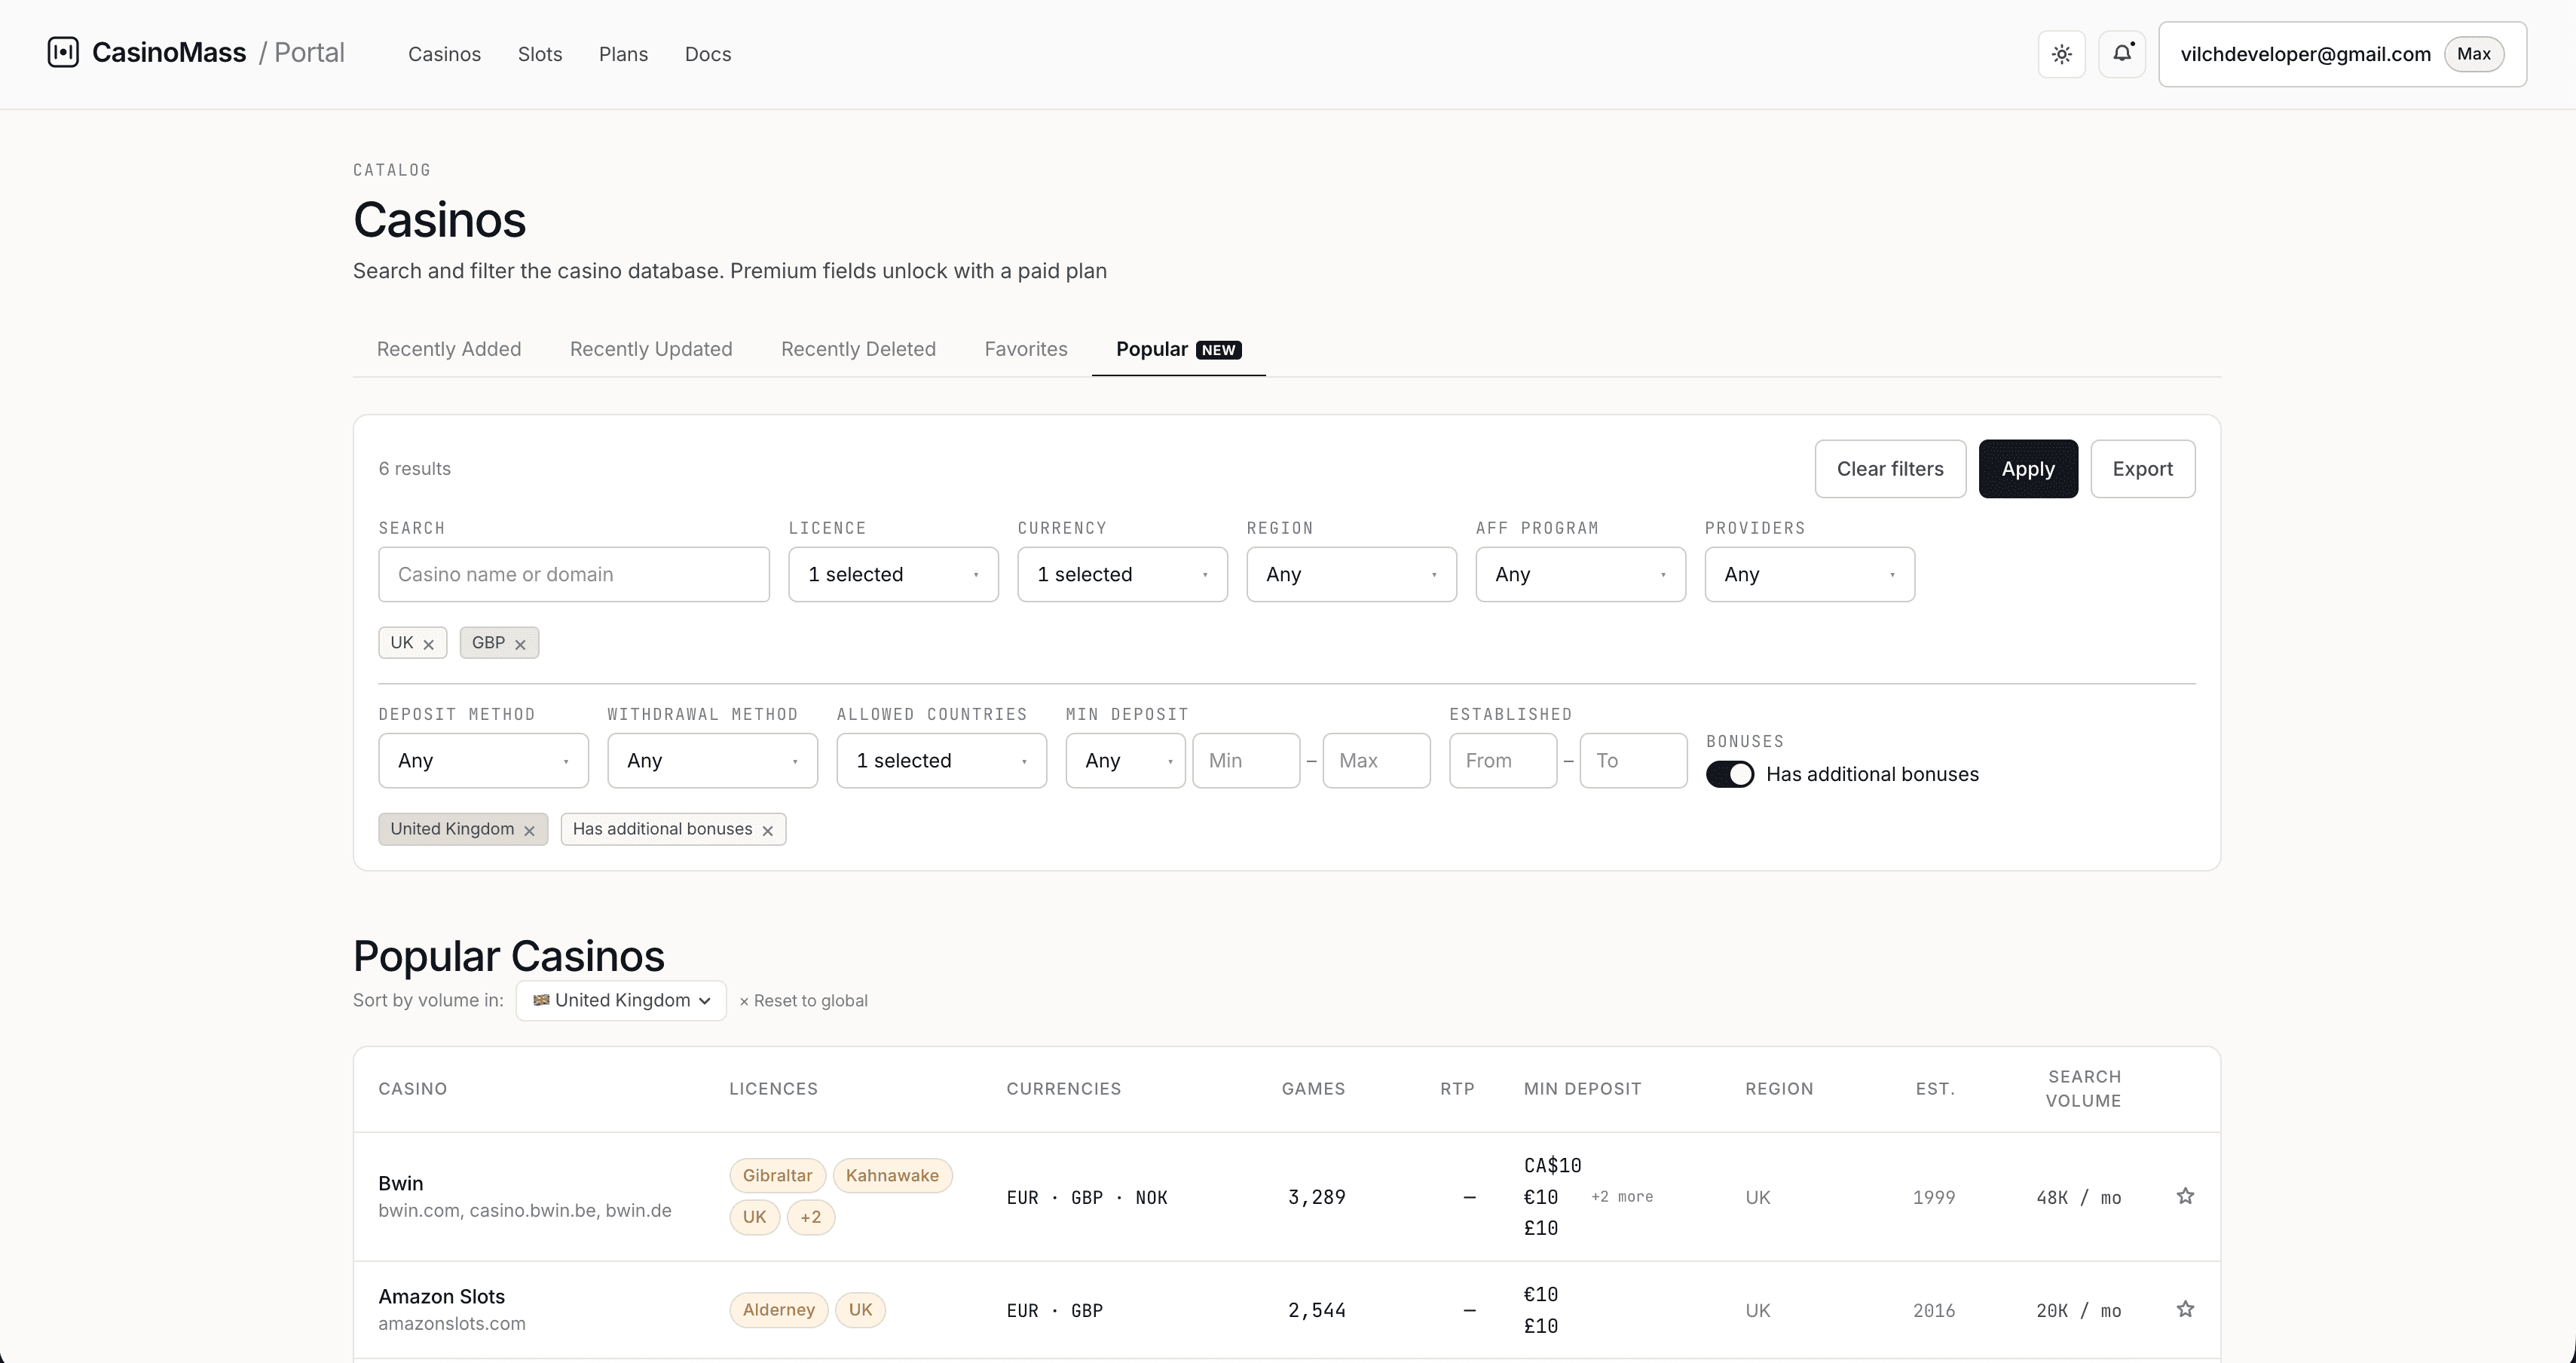Image resolution: width=2576 pixels, height=1363 pixels.
Task: Open the Currency filter dropdown
Action: pos(1122,574)
